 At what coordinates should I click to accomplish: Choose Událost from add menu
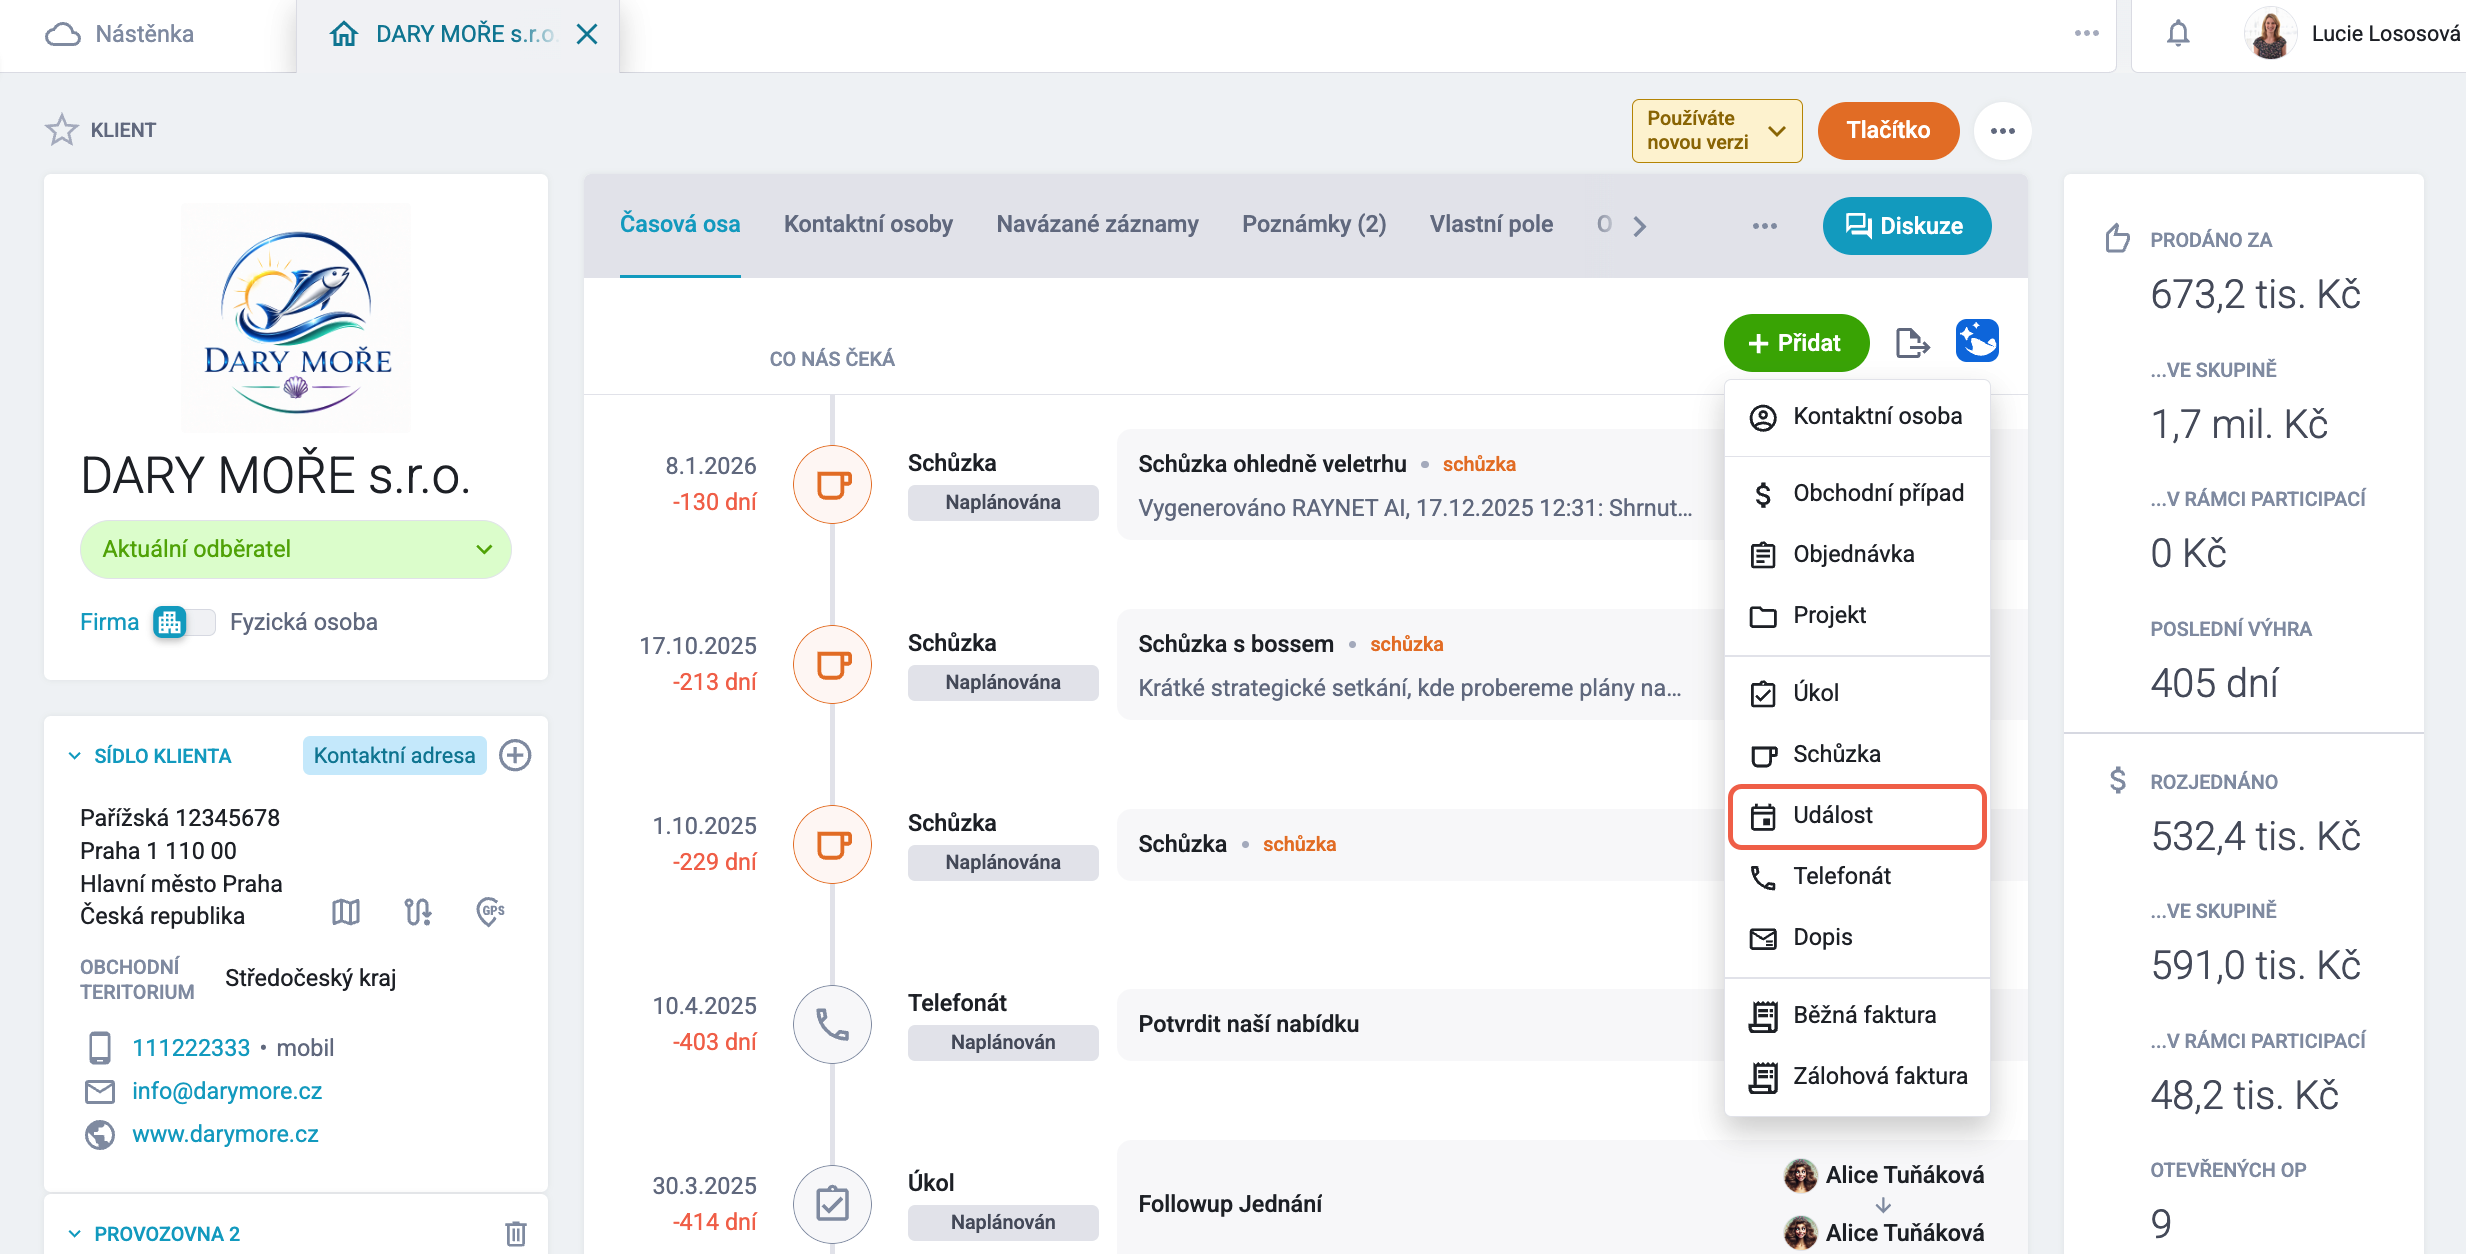(x=1857, y=816)
